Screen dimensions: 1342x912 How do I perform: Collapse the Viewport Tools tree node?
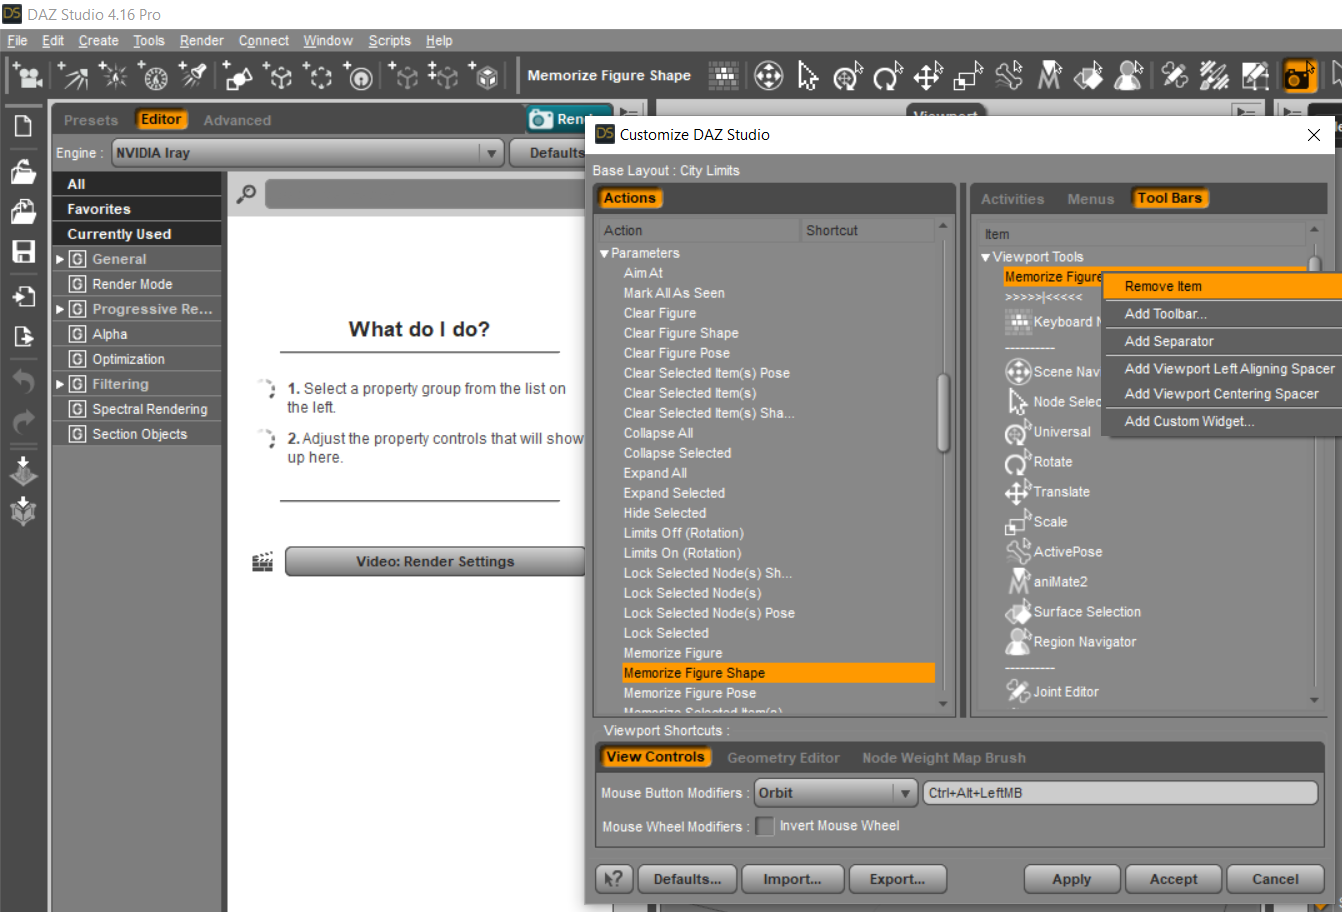(986, 258)
